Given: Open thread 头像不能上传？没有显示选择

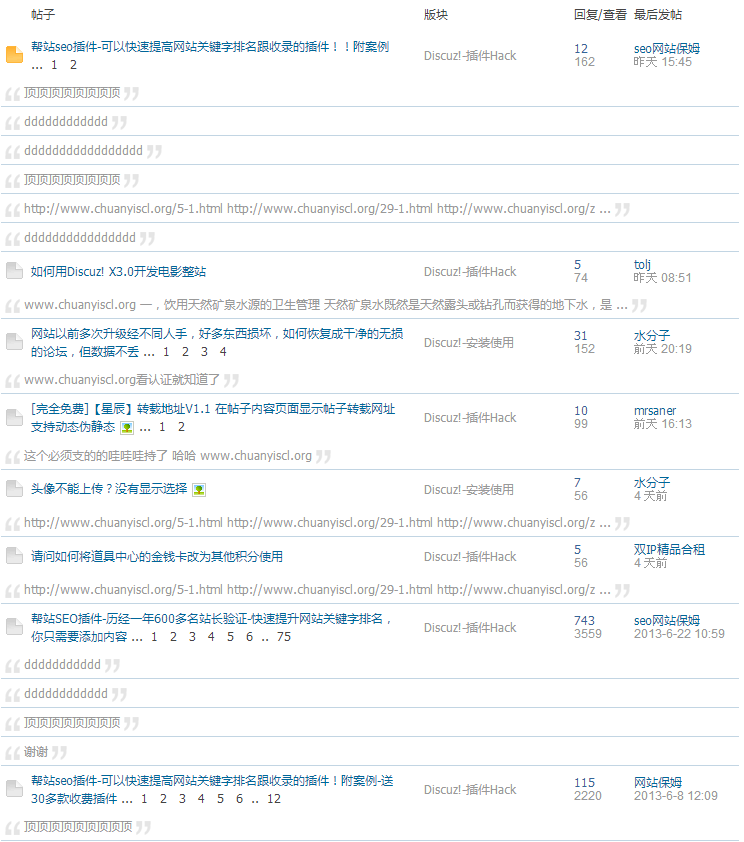Looking at the screenshot, I should click(x=109, y=489).
